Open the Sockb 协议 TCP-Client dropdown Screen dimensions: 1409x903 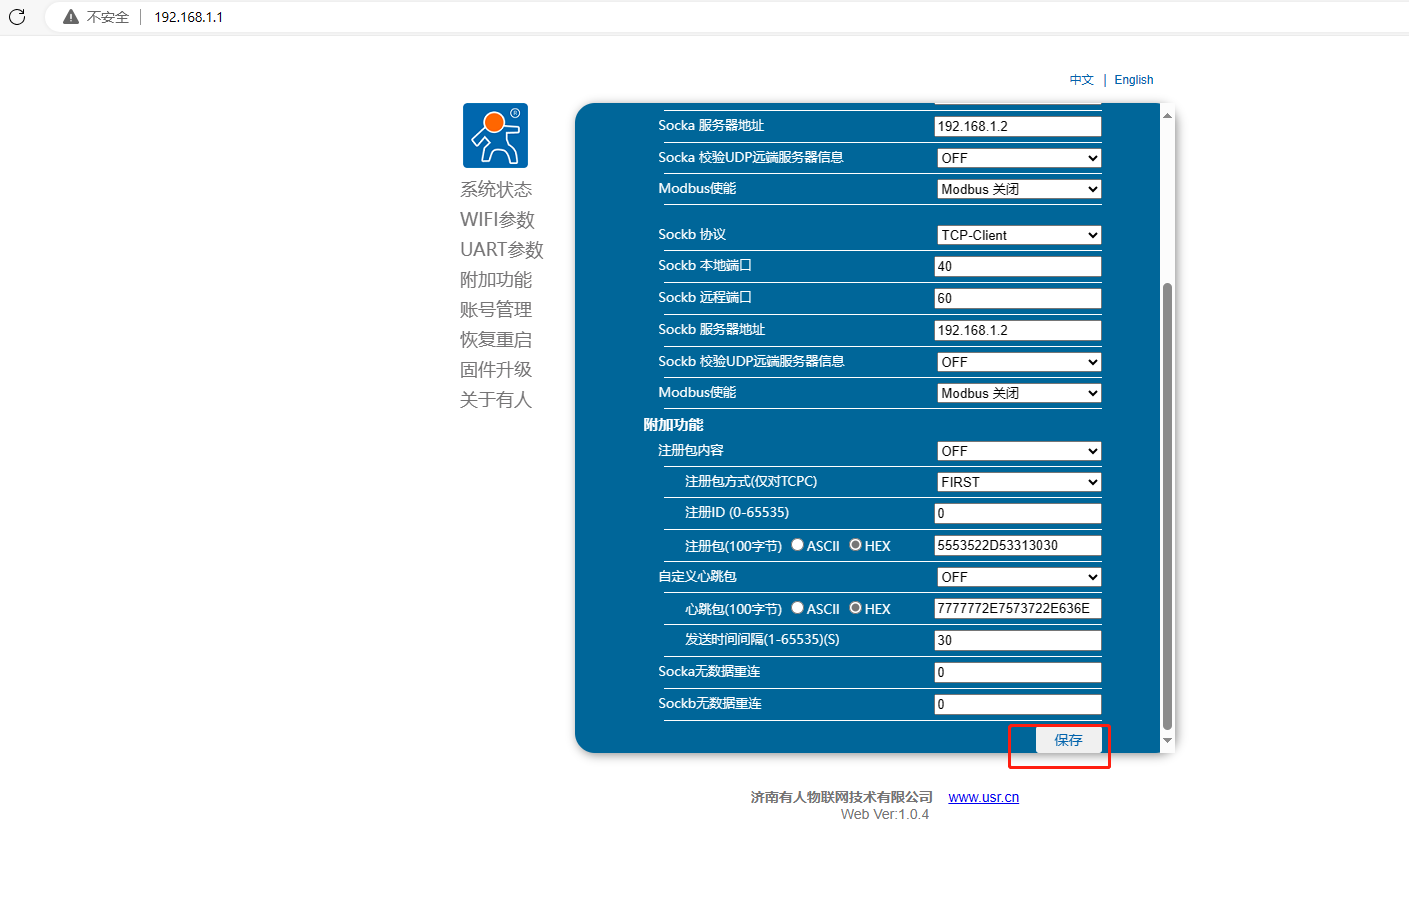[x=1018, y=235]
